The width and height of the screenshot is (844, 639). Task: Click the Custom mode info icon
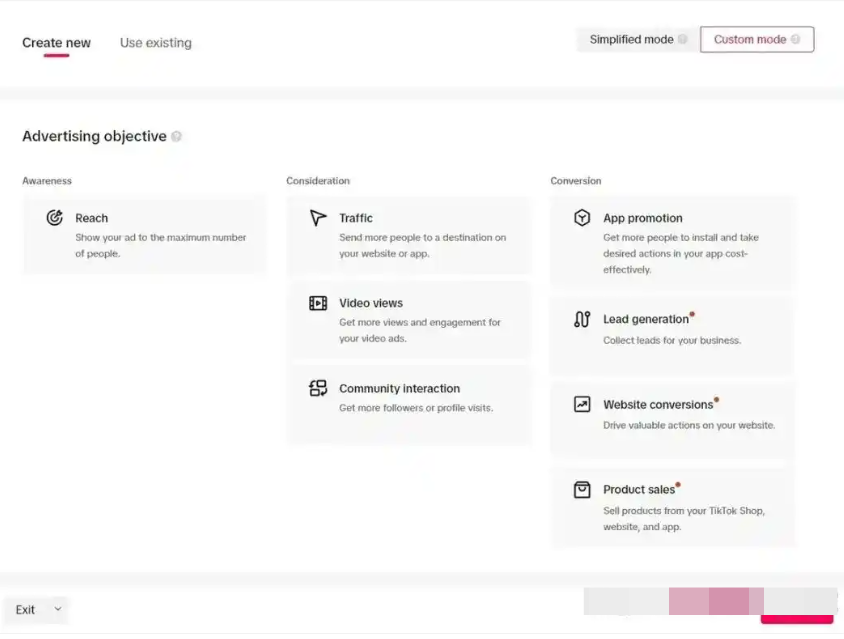tap(796, 40)
